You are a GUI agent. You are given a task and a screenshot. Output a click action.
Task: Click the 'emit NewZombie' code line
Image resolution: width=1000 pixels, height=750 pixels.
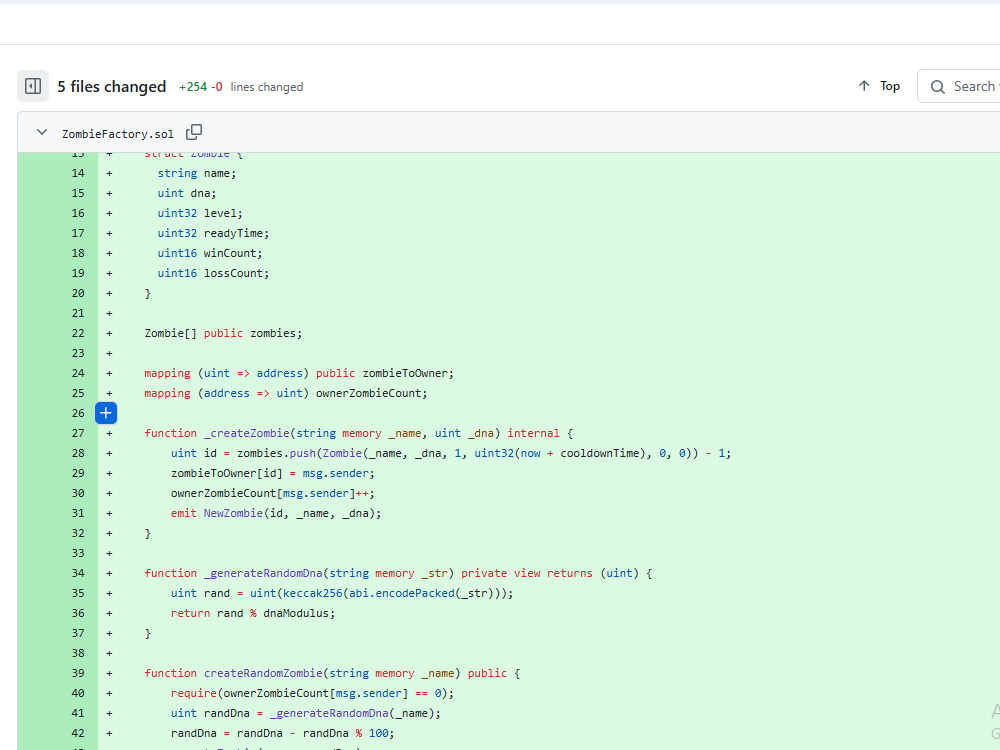pos(276,513)
